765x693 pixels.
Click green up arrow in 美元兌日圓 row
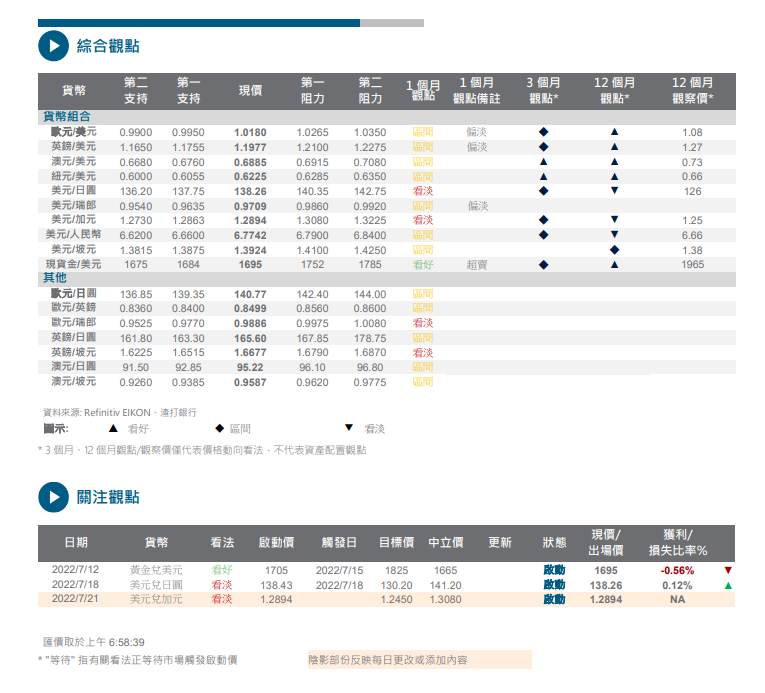[x=728, y=585]
